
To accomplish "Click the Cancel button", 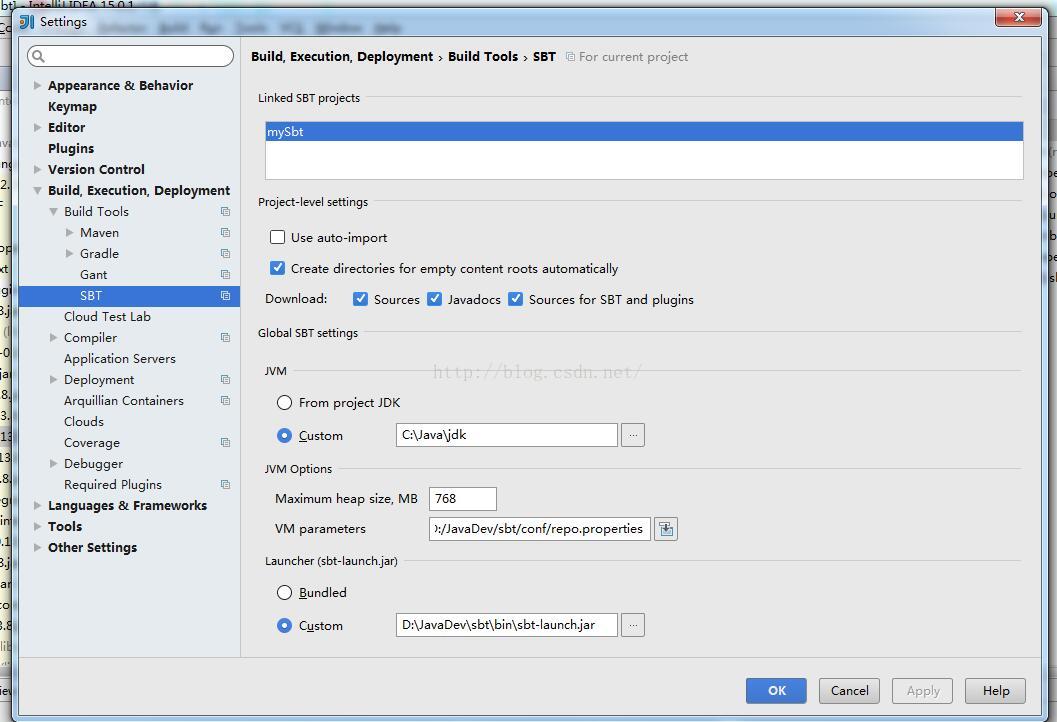I will click(x=849, y=690).
